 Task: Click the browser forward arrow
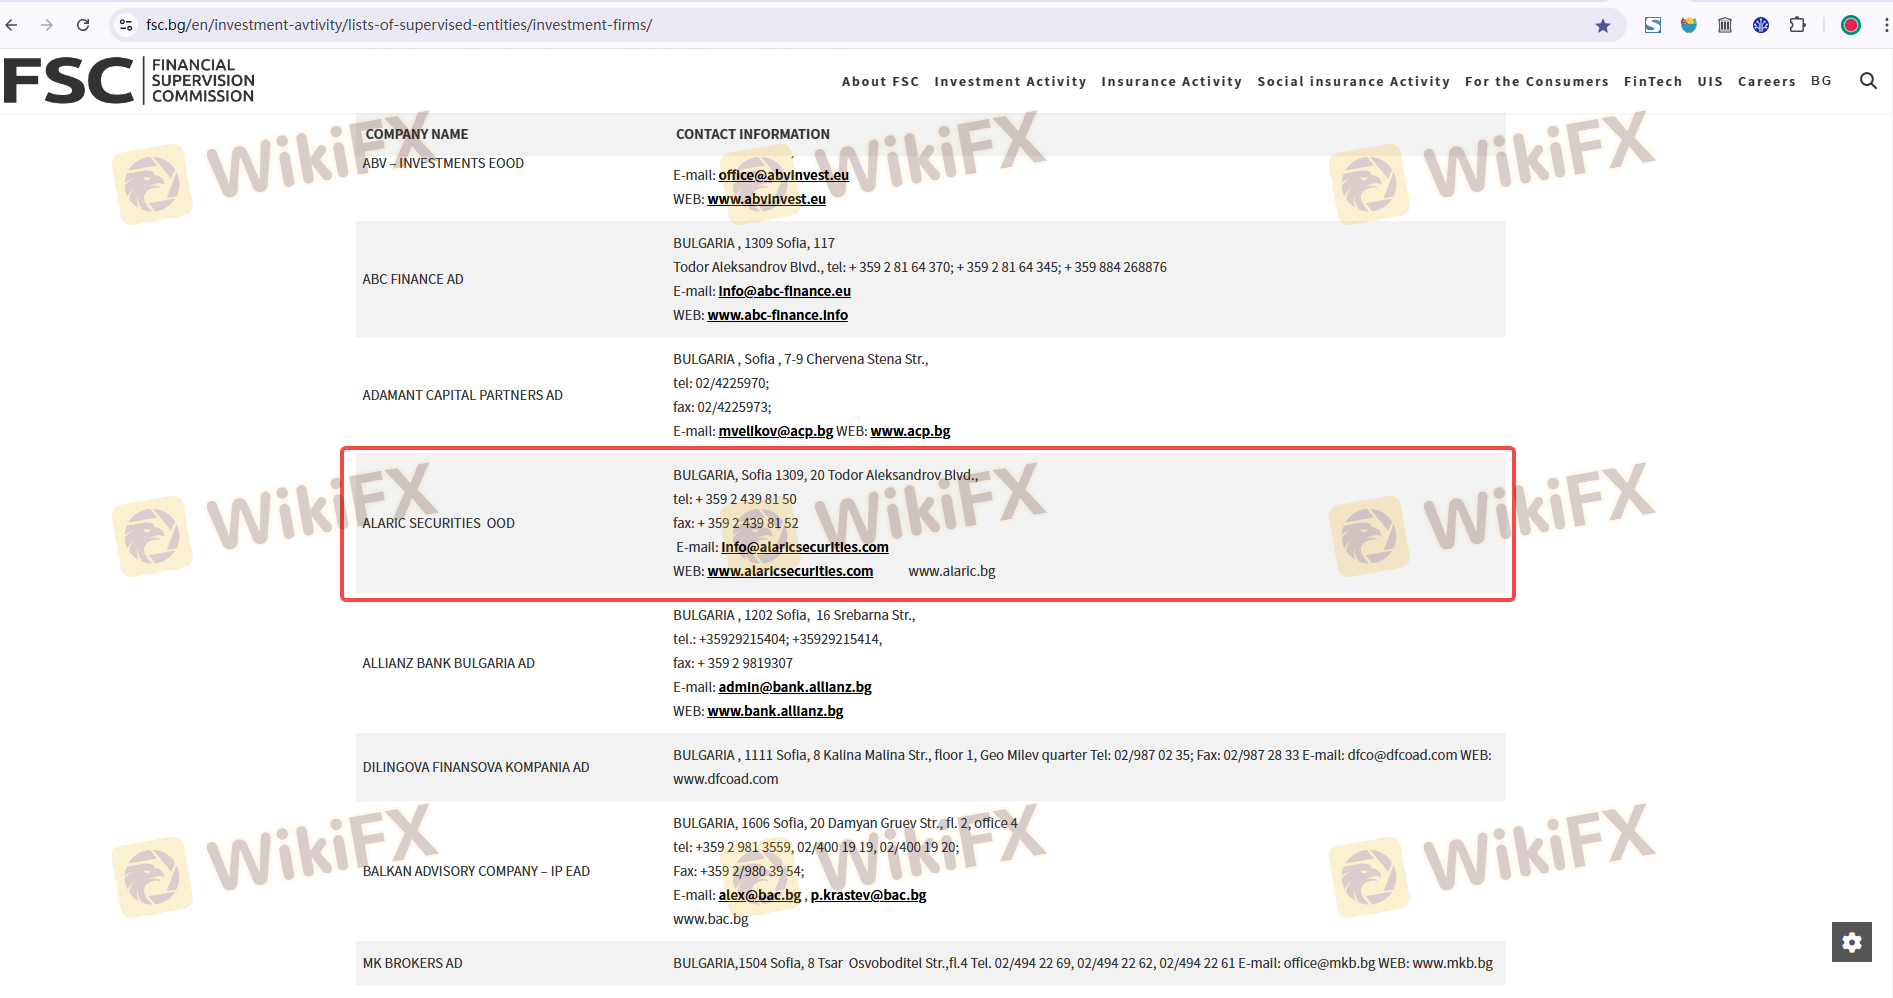[x=47, y=25]
